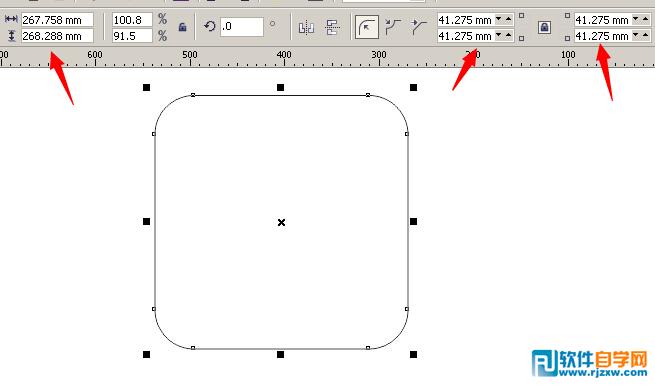The width and height of the screenshot is (655, 386).
Task: Click the vertical scale factor field 91.5
Action: pyautogui.click(x=132, y=36)
